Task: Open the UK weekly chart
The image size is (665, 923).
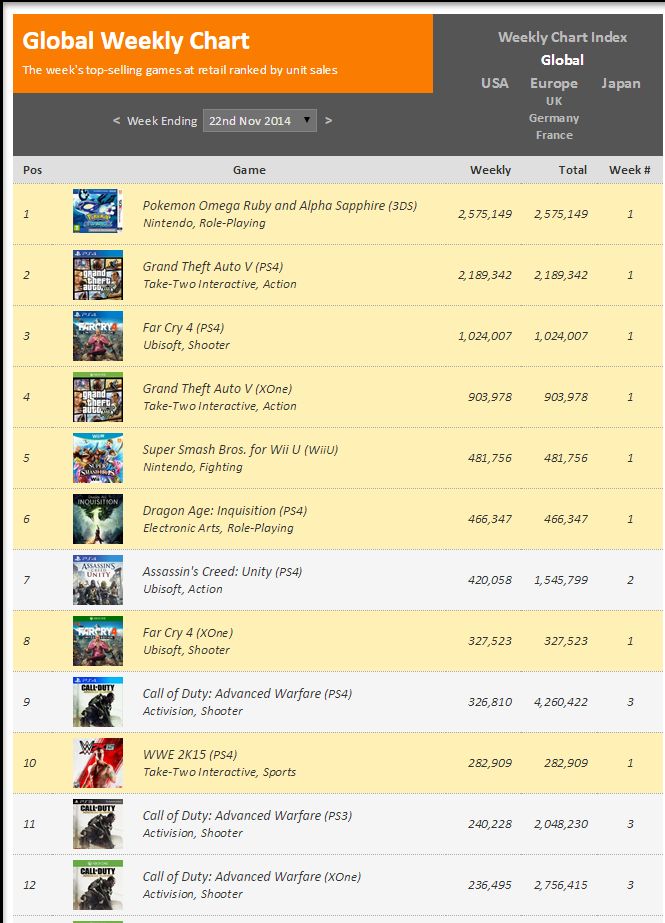Action: click(x=554, y=101)
